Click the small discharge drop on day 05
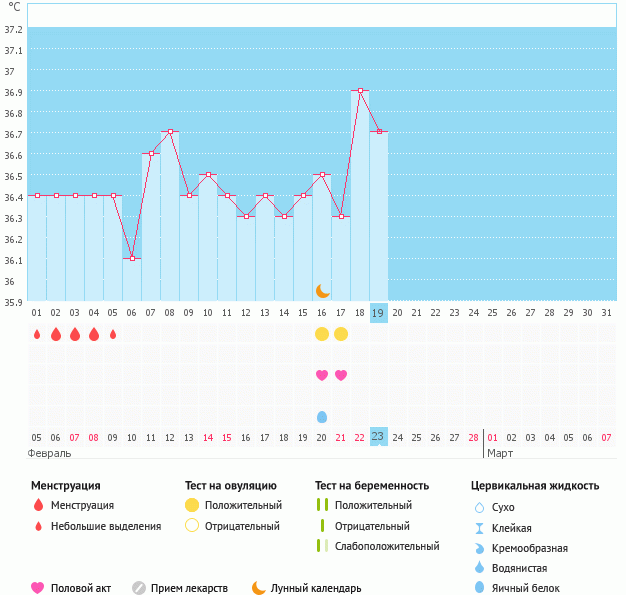This screenshot has height=595, width=626. [x=113, y=334]
